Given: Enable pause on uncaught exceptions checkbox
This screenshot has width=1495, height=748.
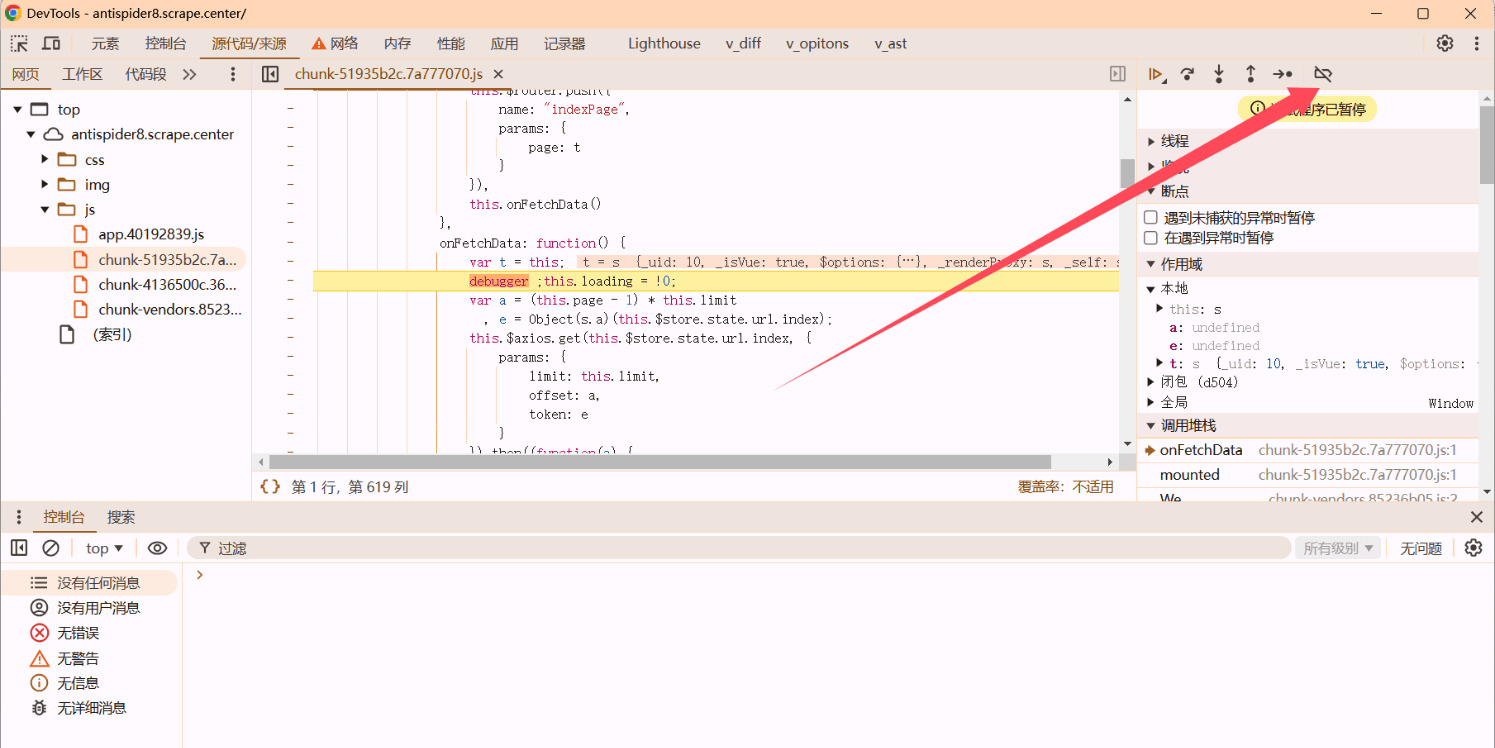Looking at the screenshot, I should tap(1151, 217).
